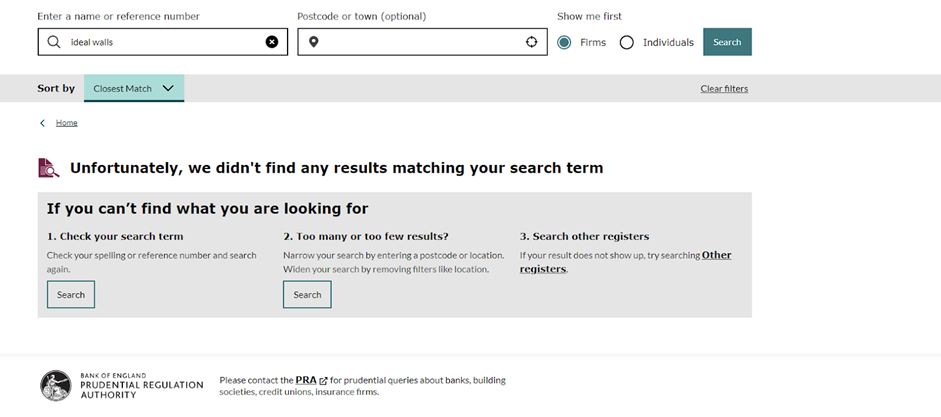Click the no-results document search icon
Image resolution: width=941 pixels, height=417 pixels.
(x=49, y=168)
